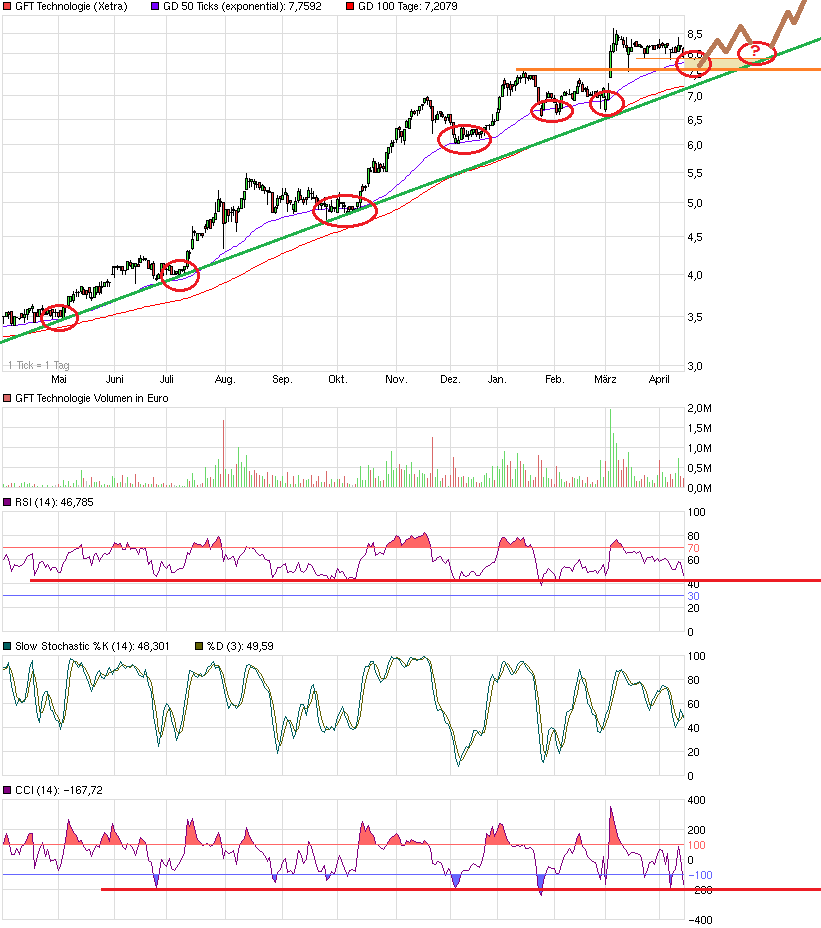Click the 'Dez.' month label
The height and width of the screenshot is (928, 821).
tap(450, 379)
